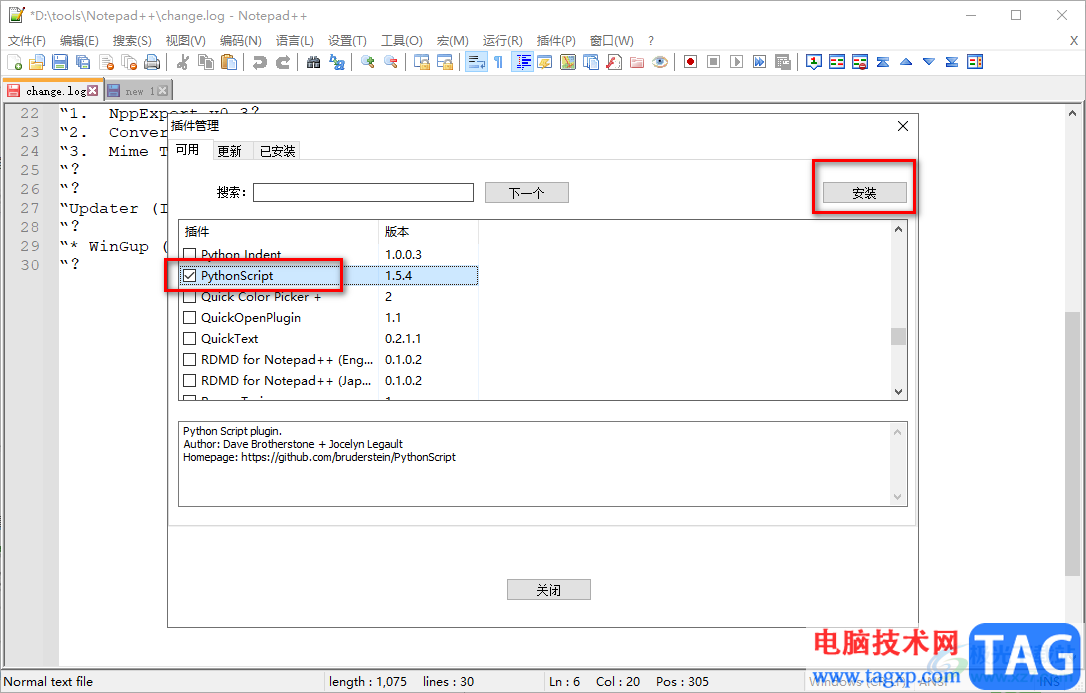
Task: Click plugin list scrollbar up arrow
Action: pos(898,229)
